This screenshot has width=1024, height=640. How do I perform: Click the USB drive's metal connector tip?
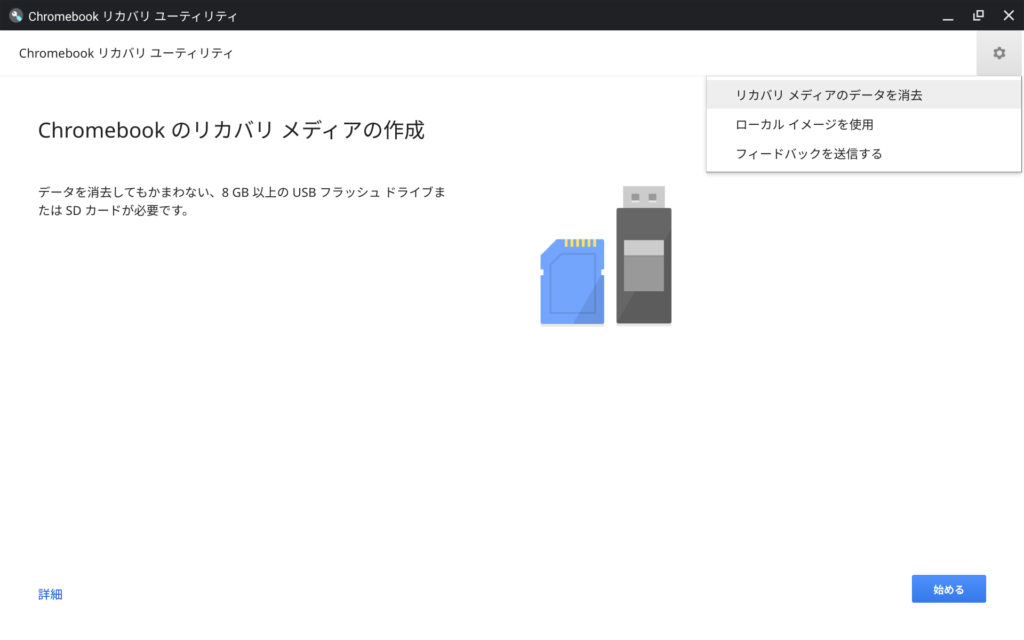click(643, 196)
